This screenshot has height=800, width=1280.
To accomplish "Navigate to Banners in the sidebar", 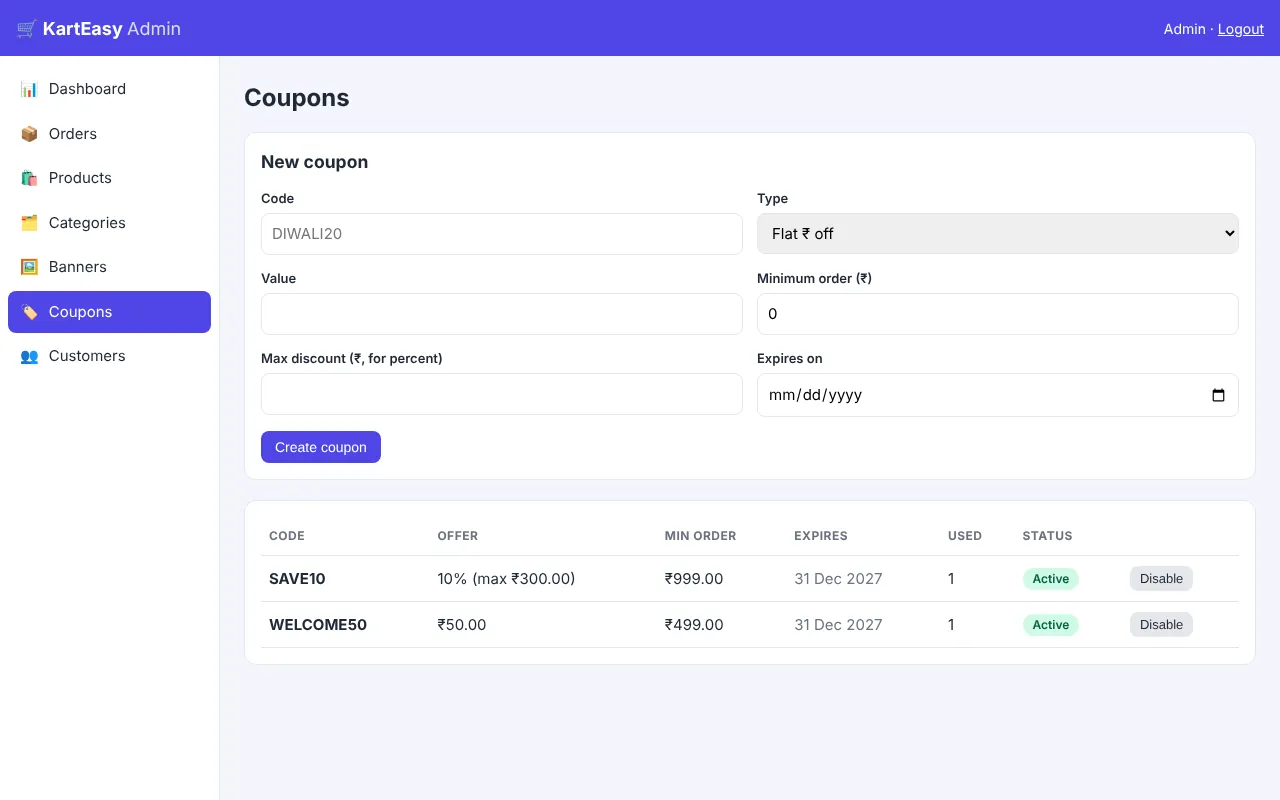I will (x=109, y=267).
